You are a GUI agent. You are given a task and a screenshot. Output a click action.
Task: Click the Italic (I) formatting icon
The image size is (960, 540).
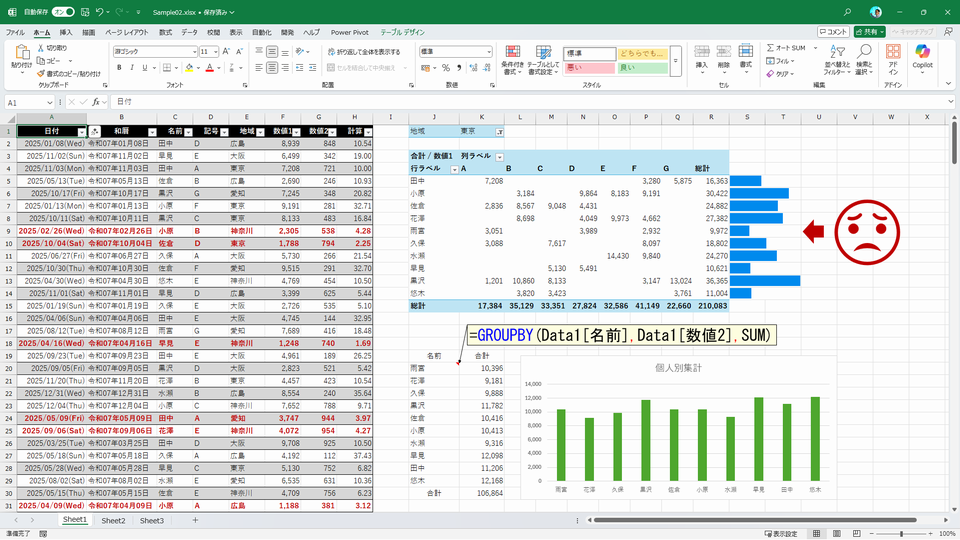[x=132, y=68]
